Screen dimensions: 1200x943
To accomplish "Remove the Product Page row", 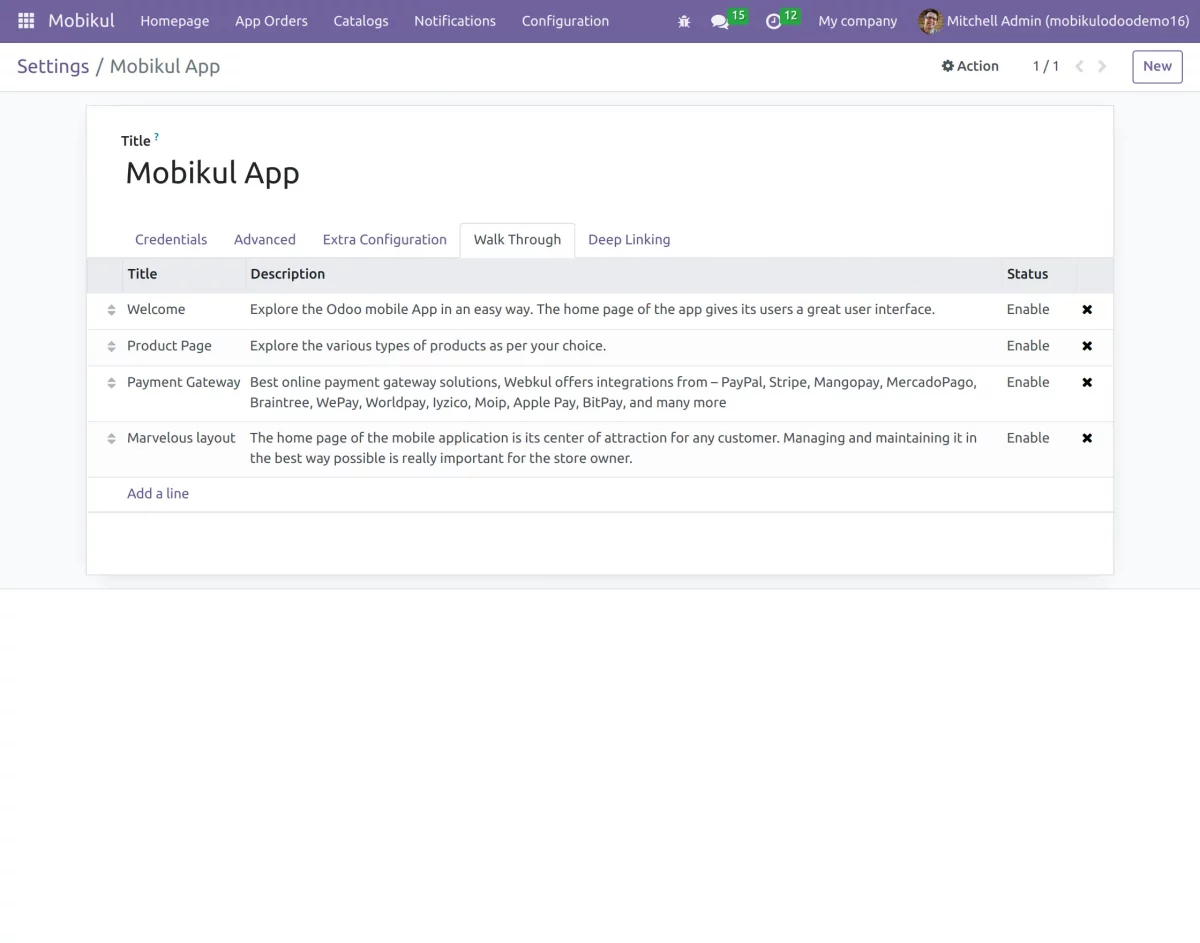I will pyautogui.click(x=1087, y=346).
